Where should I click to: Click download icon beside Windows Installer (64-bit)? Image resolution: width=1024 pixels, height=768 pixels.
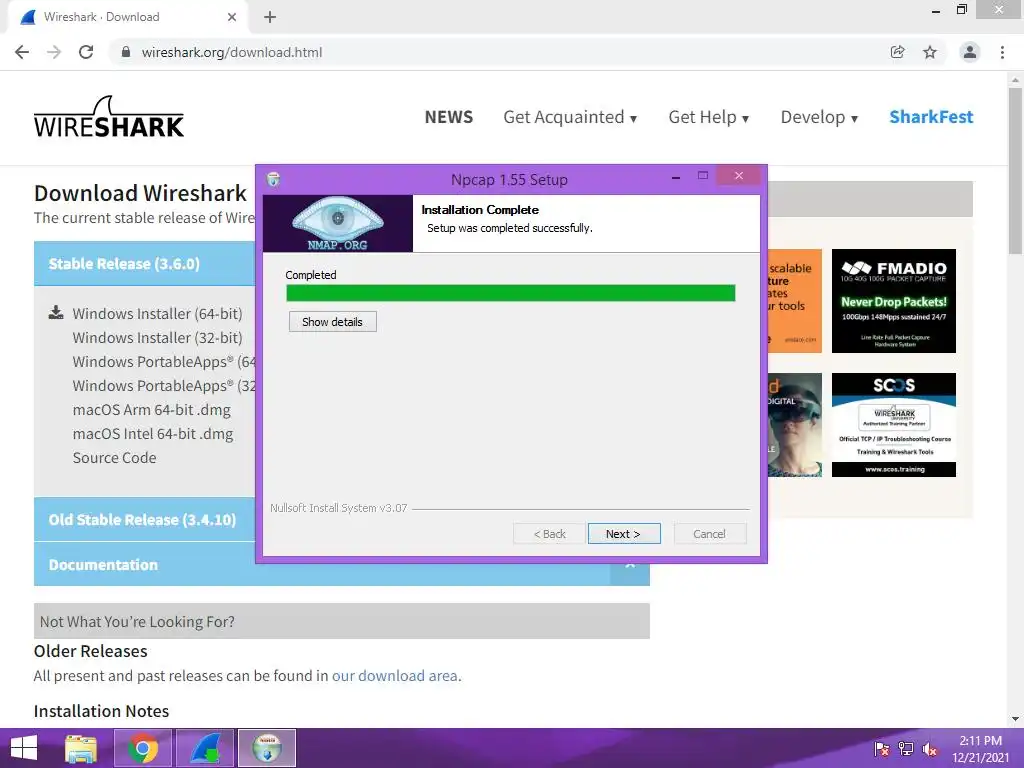pos(56,313)
